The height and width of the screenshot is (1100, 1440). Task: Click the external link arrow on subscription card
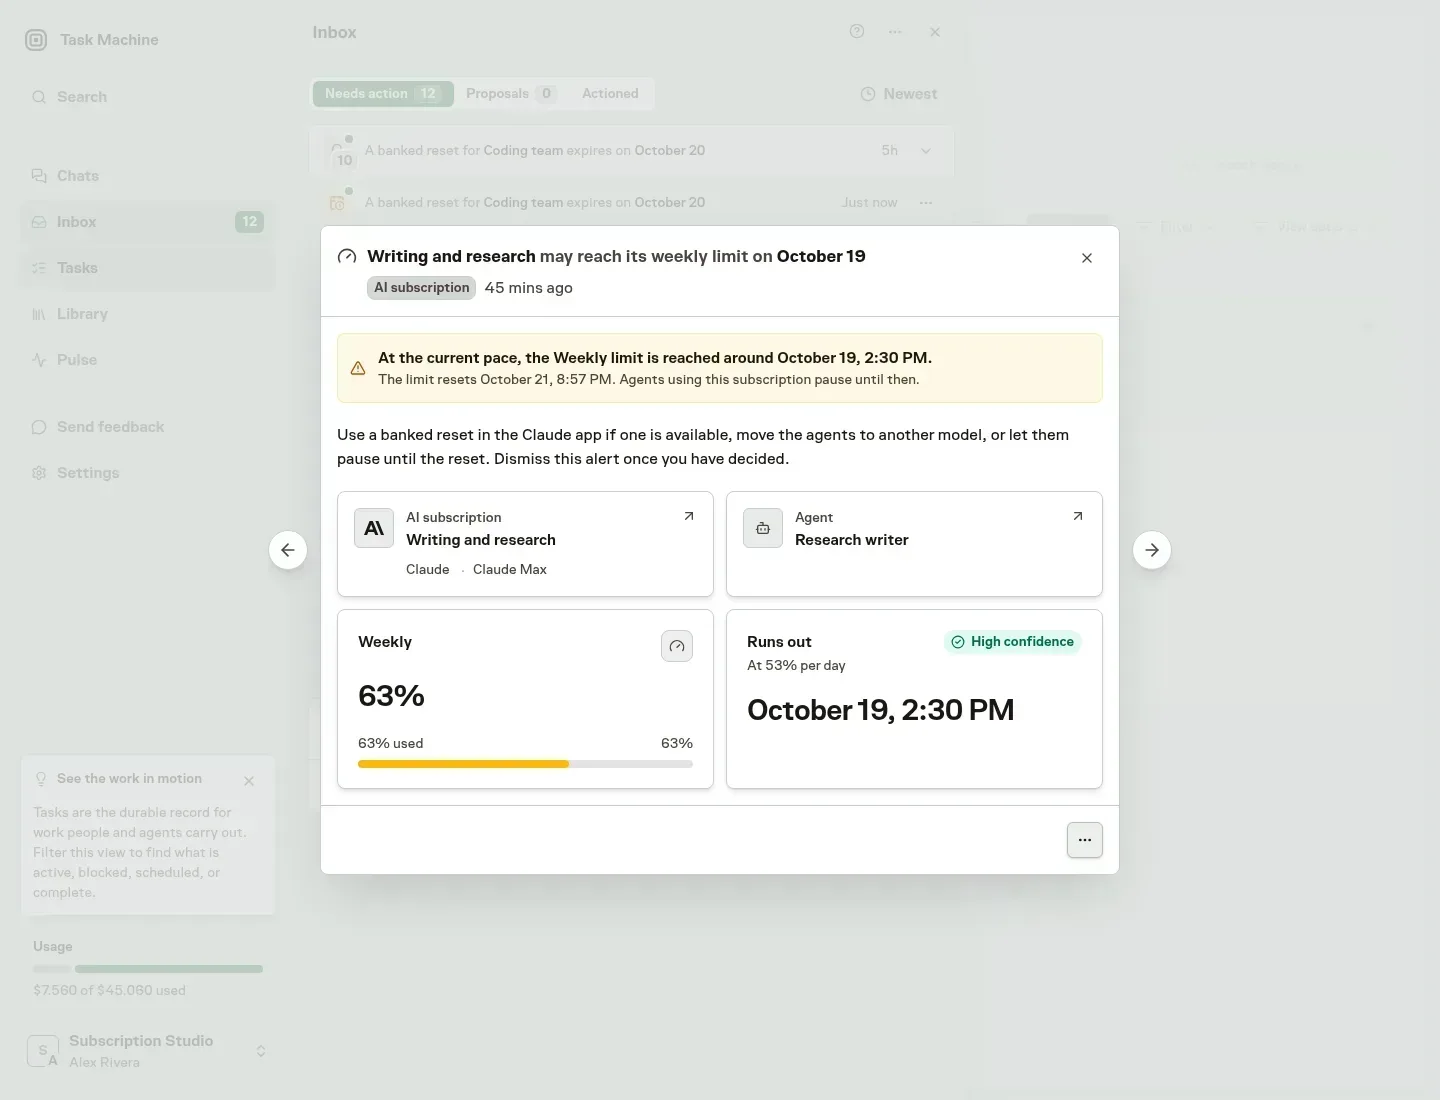coord(689,516)
